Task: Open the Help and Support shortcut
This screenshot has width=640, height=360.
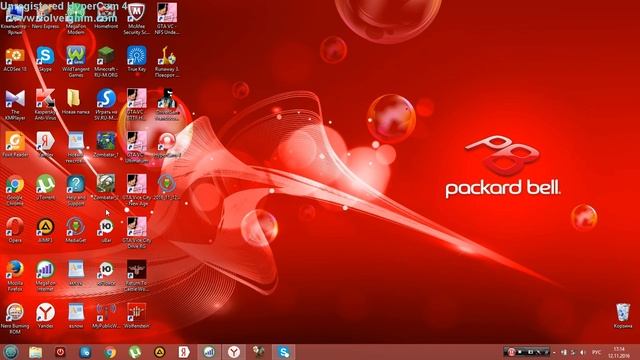Action: pos(76,190)
